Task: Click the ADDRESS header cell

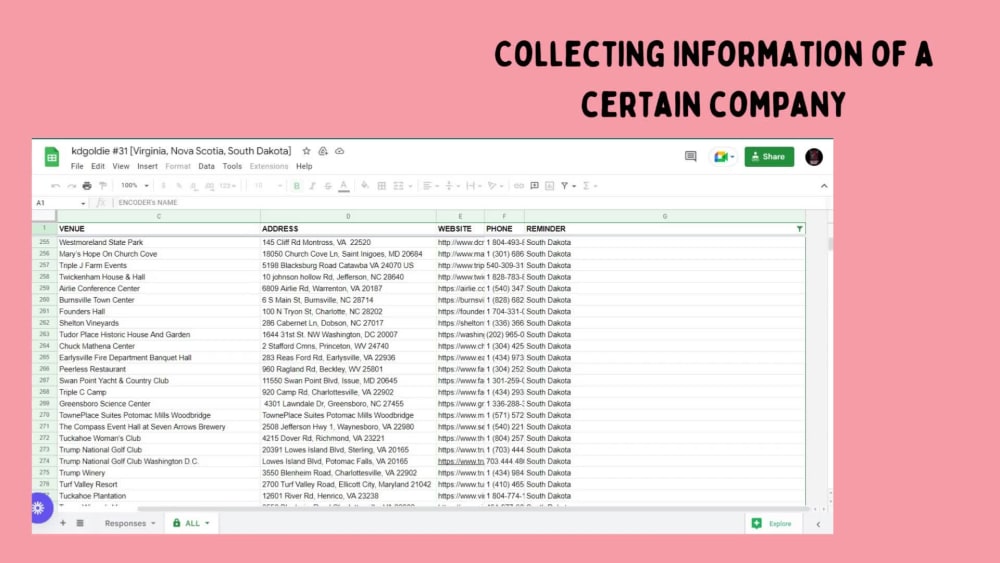Action: (348, 229)
